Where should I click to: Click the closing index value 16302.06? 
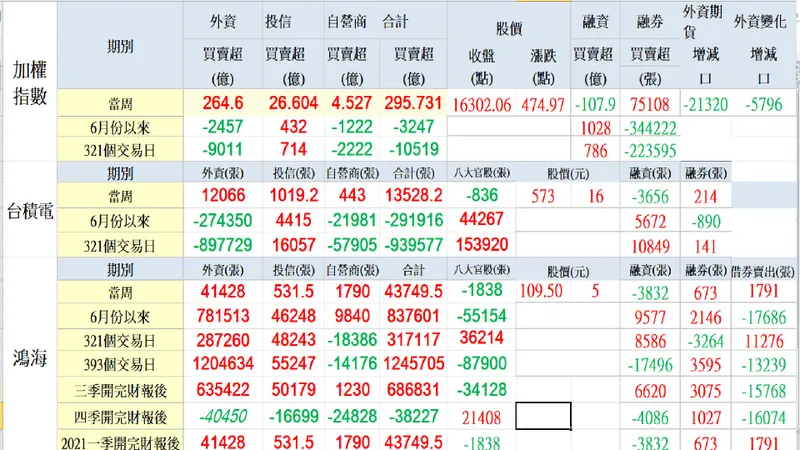tap(482, 105)
